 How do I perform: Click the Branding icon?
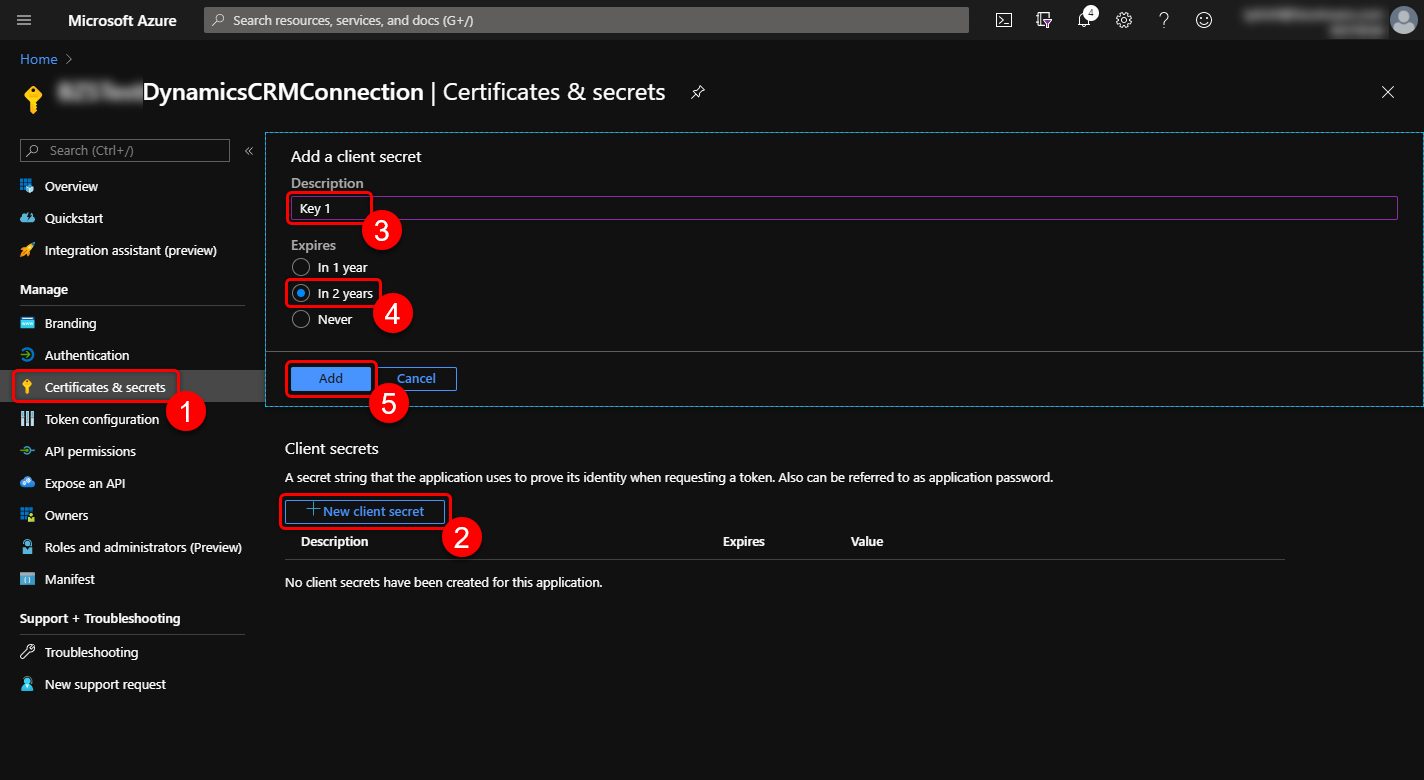point(27,323)
